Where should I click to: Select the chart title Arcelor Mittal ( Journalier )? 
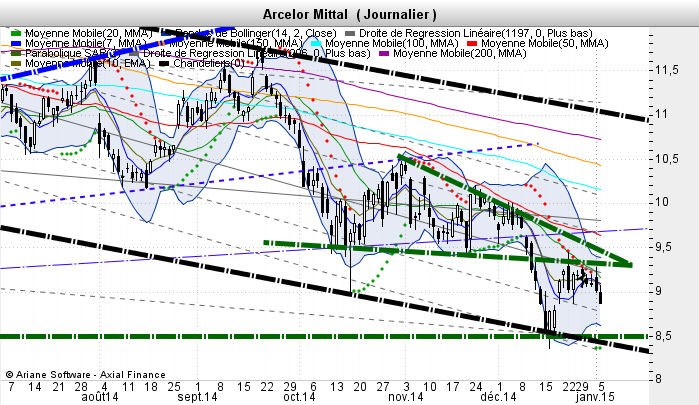350,14
